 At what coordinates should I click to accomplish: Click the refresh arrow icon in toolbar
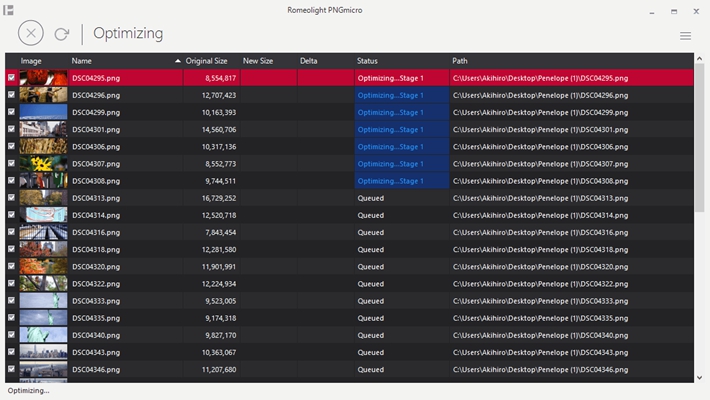pyautogui.click(x=62, y=34)
